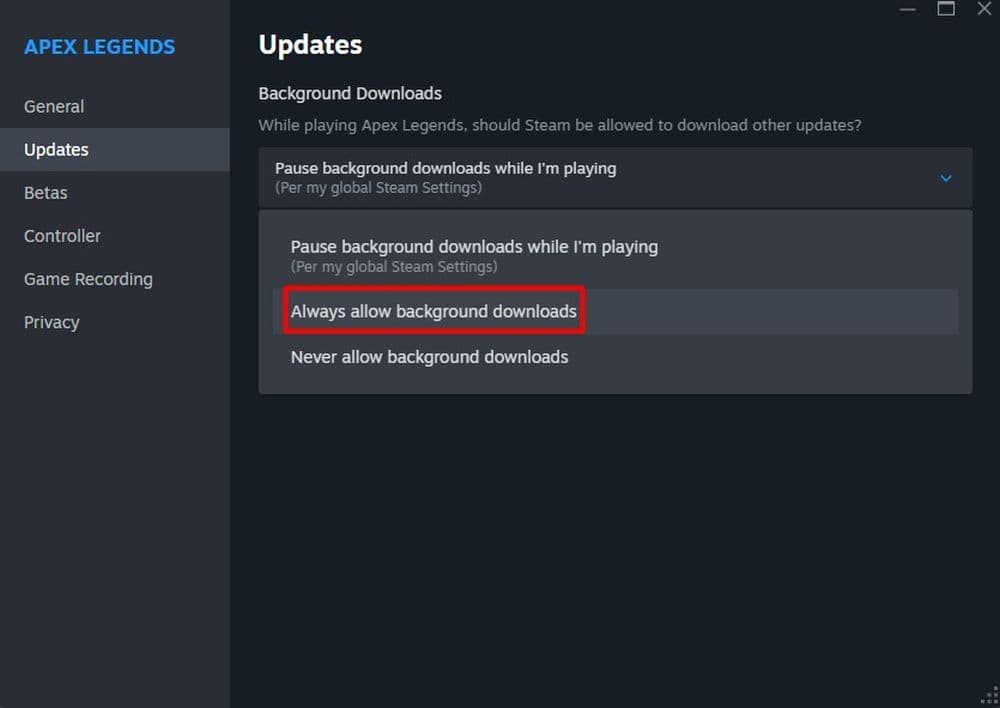Viewport: 1000px width, 708px height.
Task: Open the Betas section
Action: 45,192
